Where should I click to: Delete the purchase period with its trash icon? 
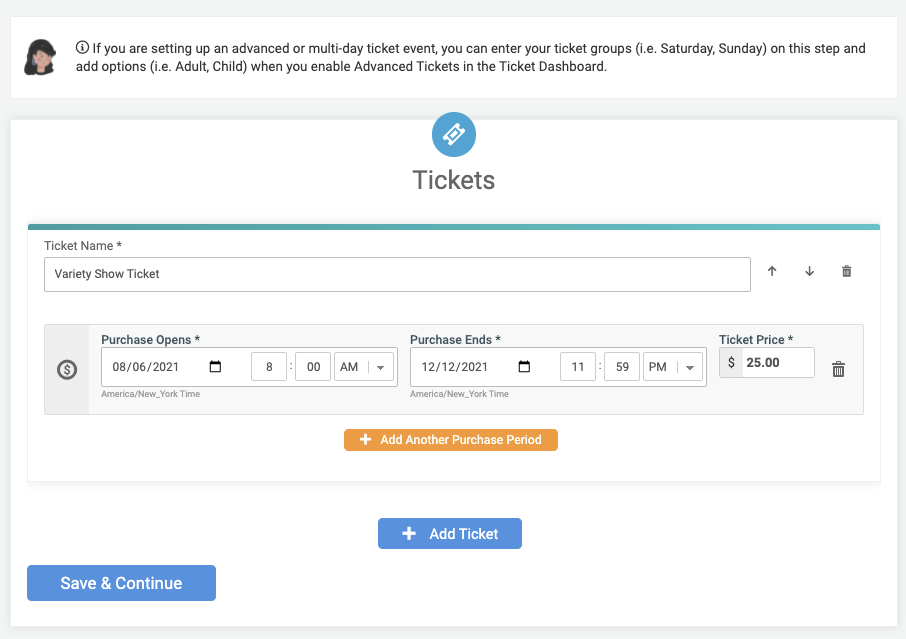pos(838,368)
